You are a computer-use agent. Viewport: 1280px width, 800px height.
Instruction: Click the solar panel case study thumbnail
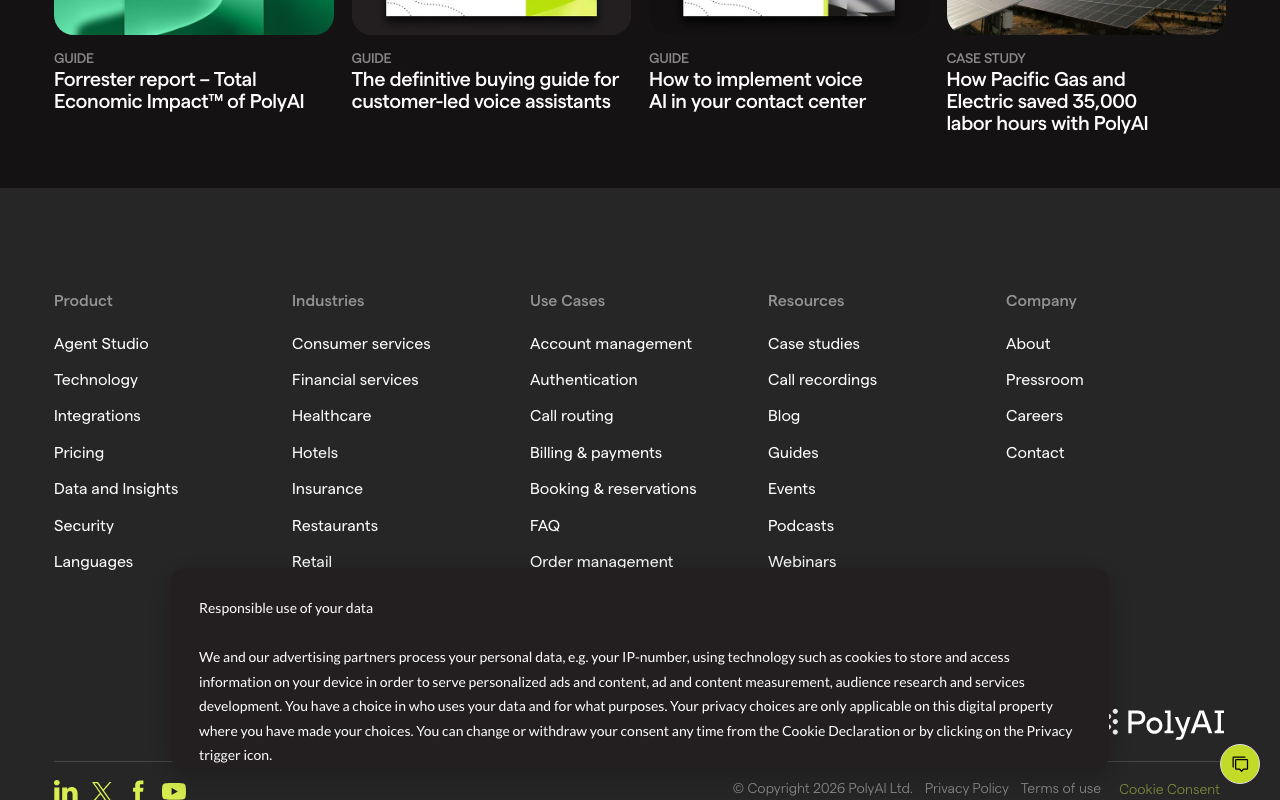(1086, 17)
